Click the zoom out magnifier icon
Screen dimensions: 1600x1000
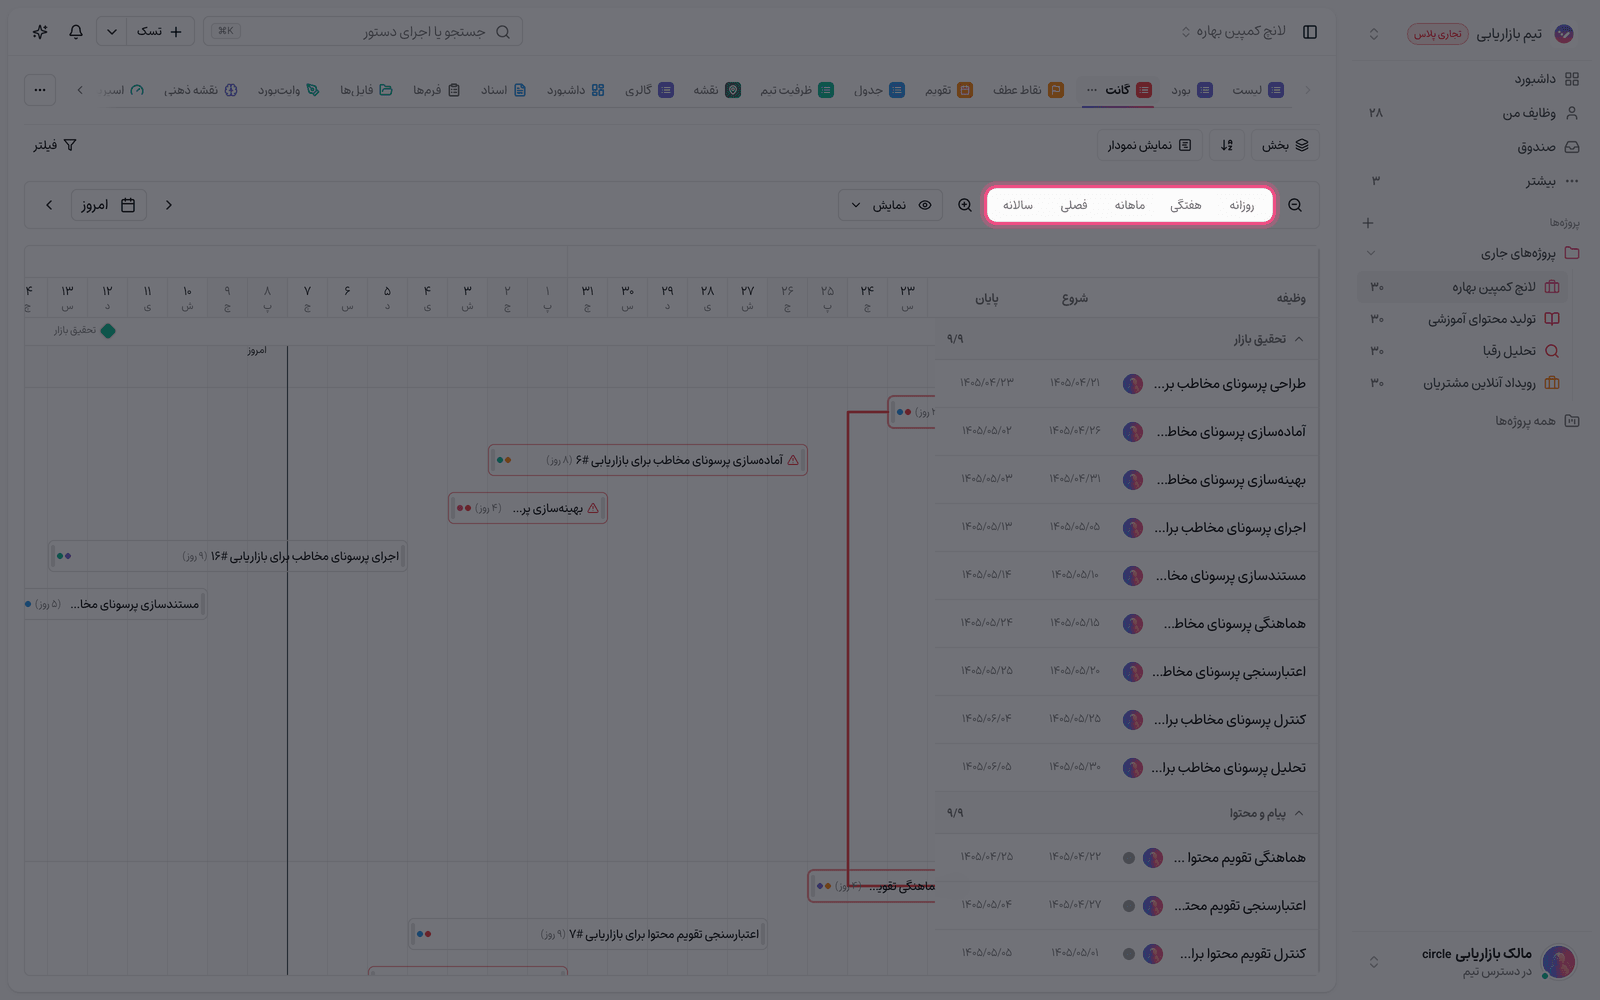pyautogui.click(x=1295, y=205)
